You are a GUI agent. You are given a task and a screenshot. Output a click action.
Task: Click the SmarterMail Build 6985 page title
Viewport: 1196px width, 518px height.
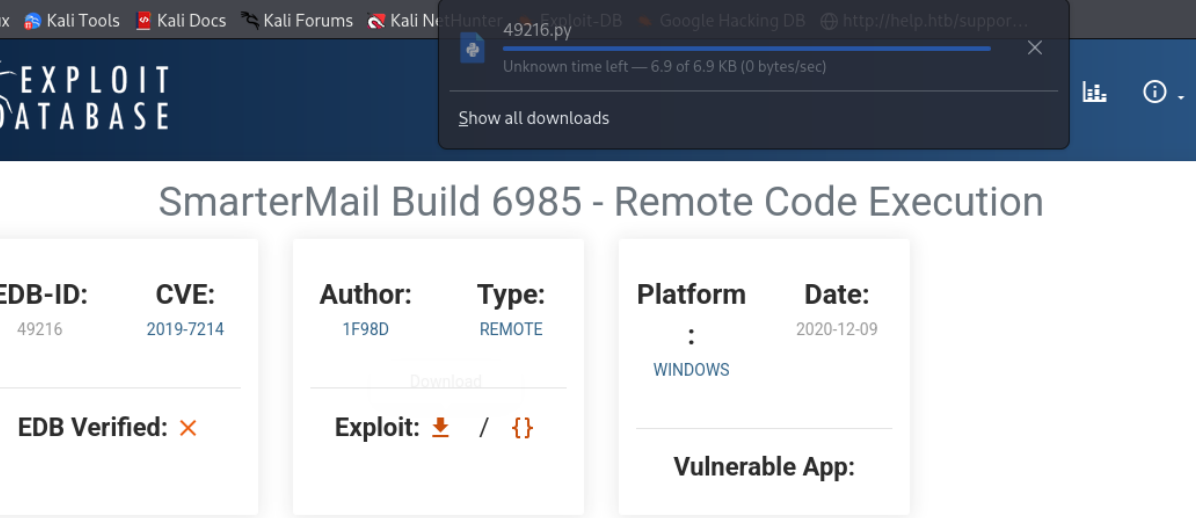tap(600, 202)
